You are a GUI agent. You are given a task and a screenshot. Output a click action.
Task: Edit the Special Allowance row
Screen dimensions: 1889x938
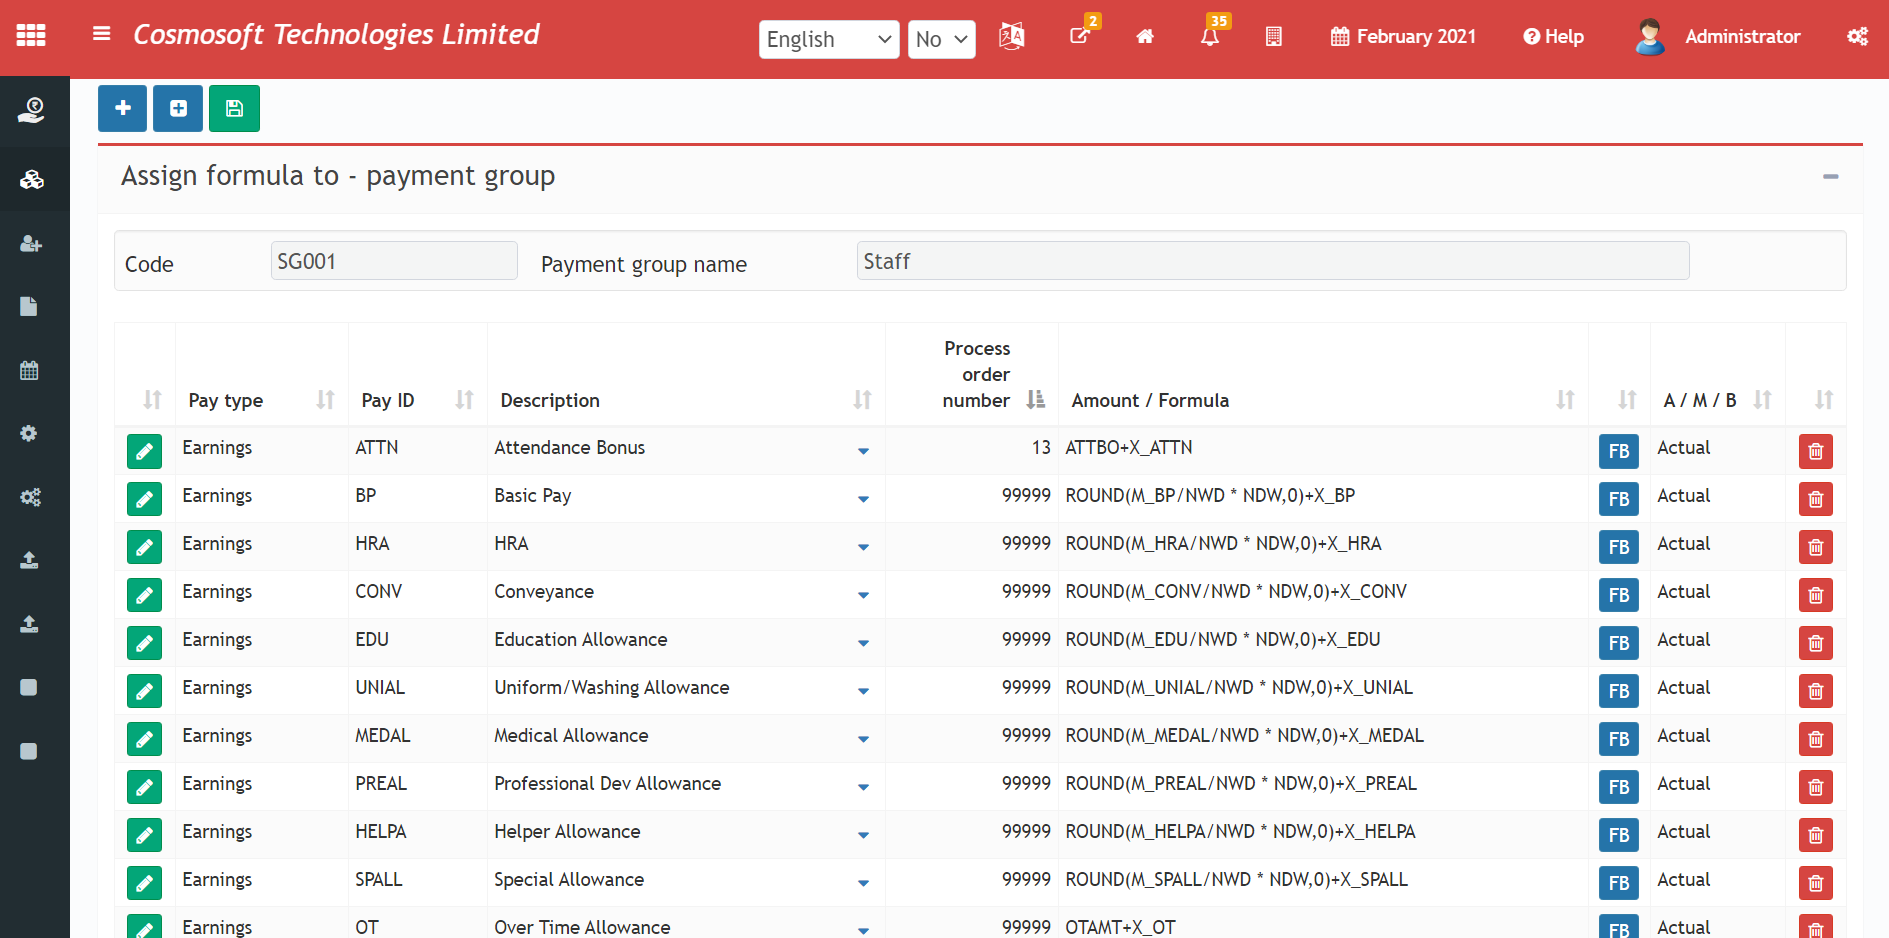[144, 883]
